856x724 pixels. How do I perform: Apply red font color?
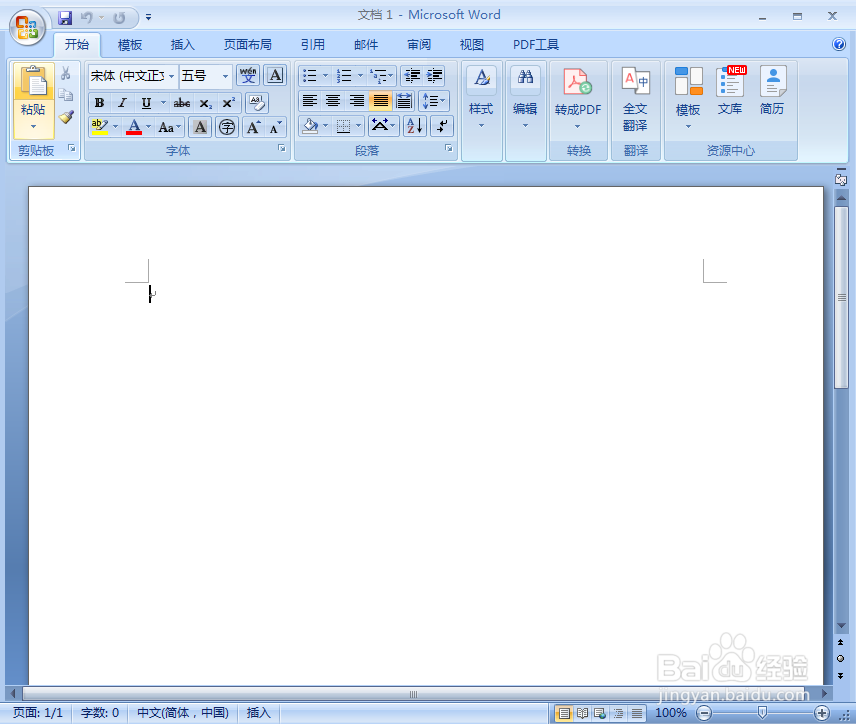click(134, 128)
